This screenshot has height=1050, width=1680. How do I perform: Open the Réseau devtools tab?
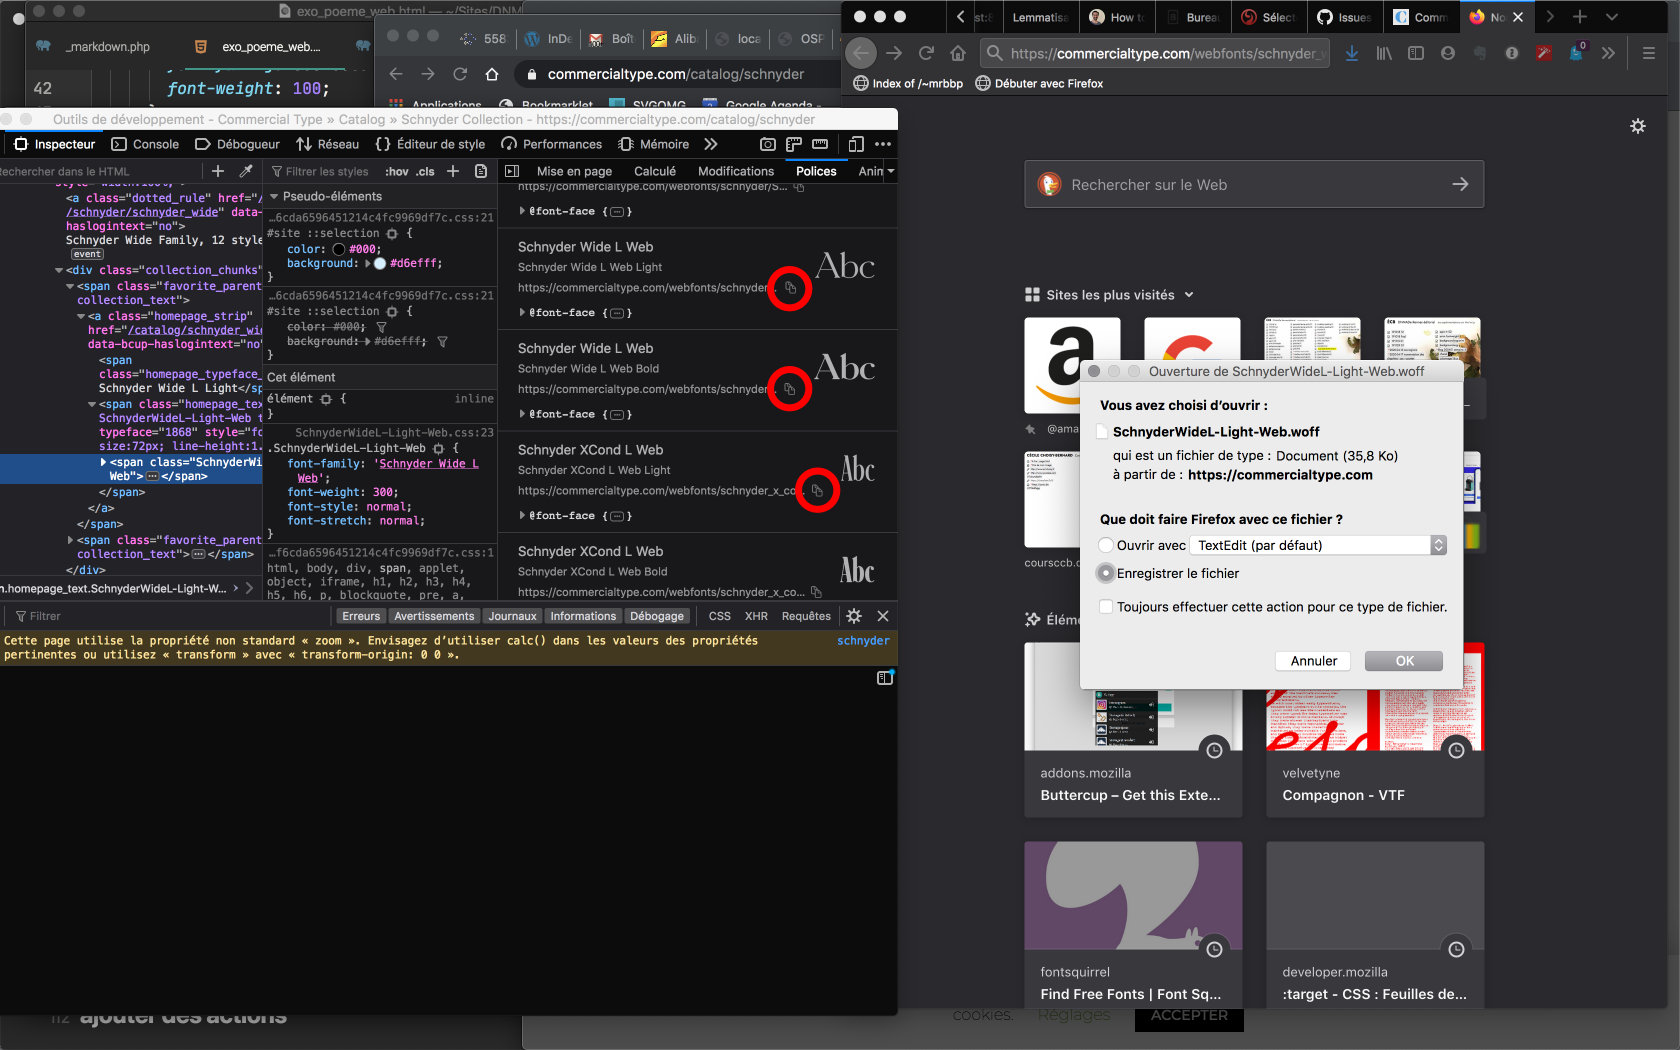(328, 144)
